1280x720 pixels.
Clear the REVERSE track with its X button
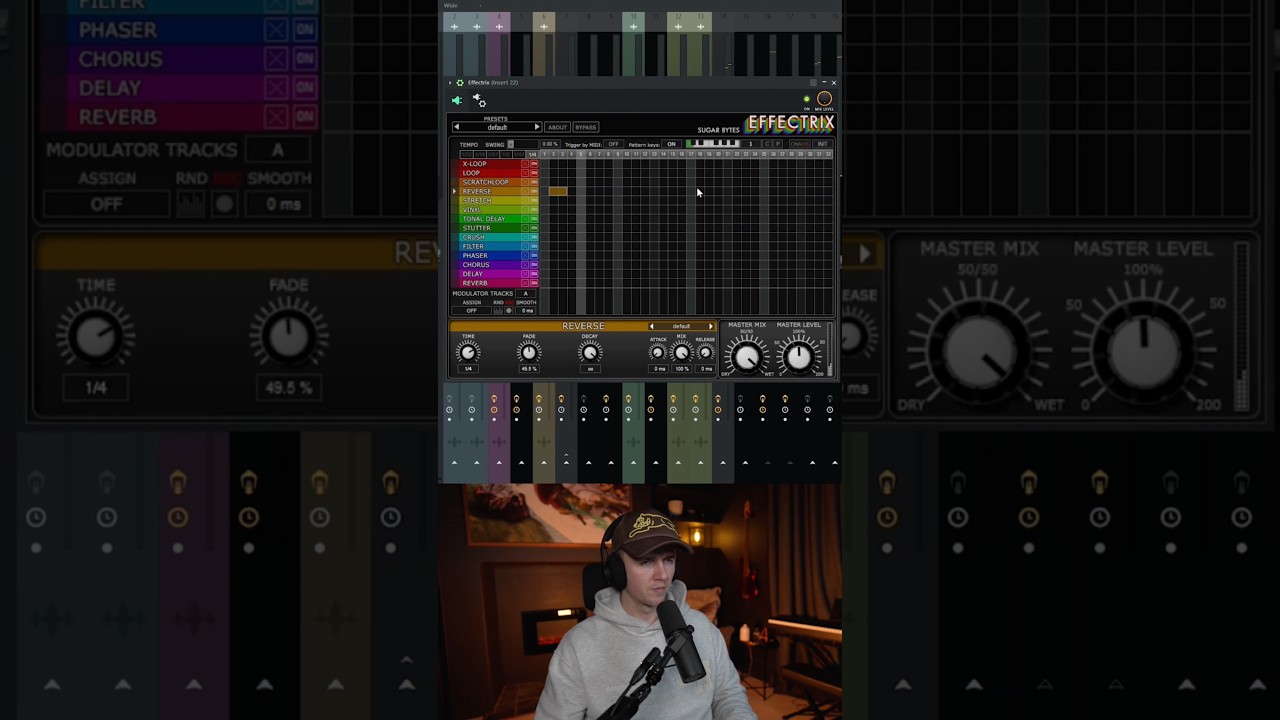point(526,191)
